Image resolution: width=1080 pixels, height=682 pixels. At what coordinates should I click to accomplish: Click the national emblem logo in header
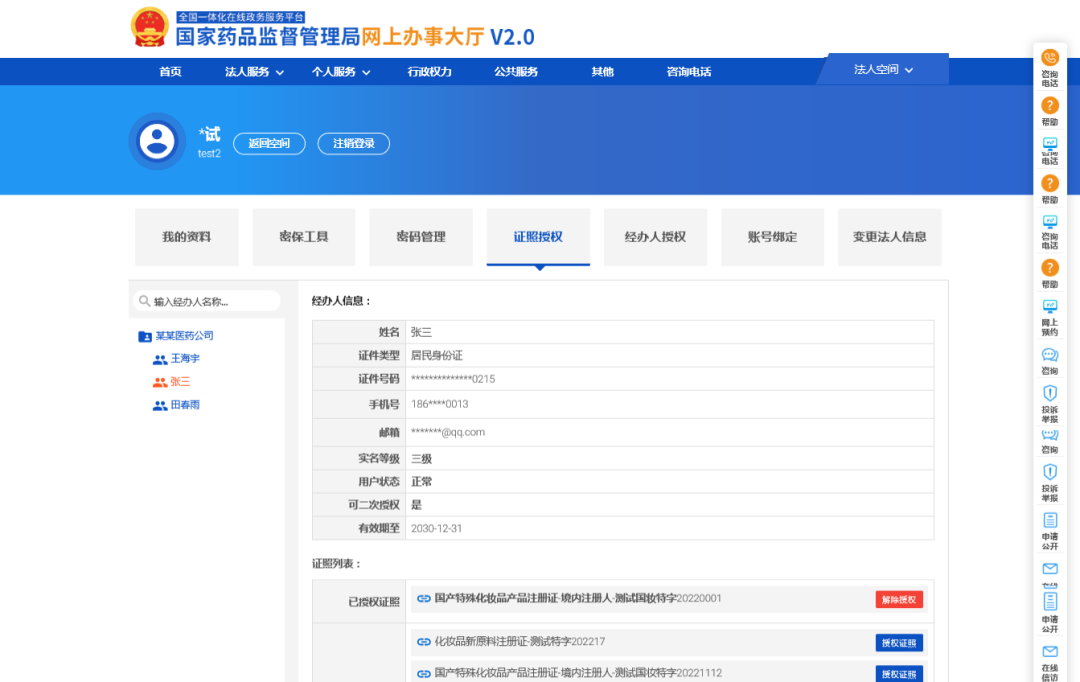[x=150, y=27]
